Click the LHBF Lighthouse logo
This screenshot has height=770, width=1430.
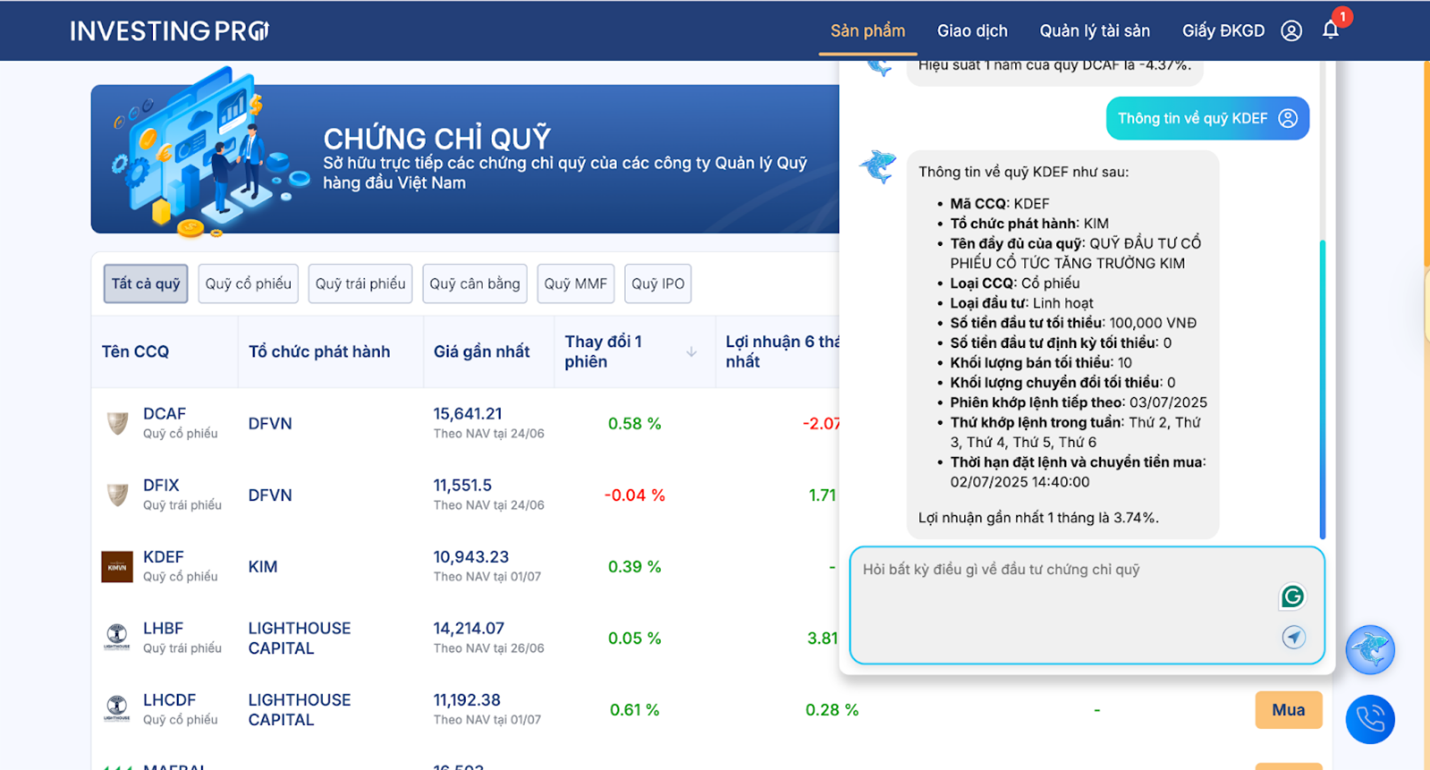tap(117, 638)
